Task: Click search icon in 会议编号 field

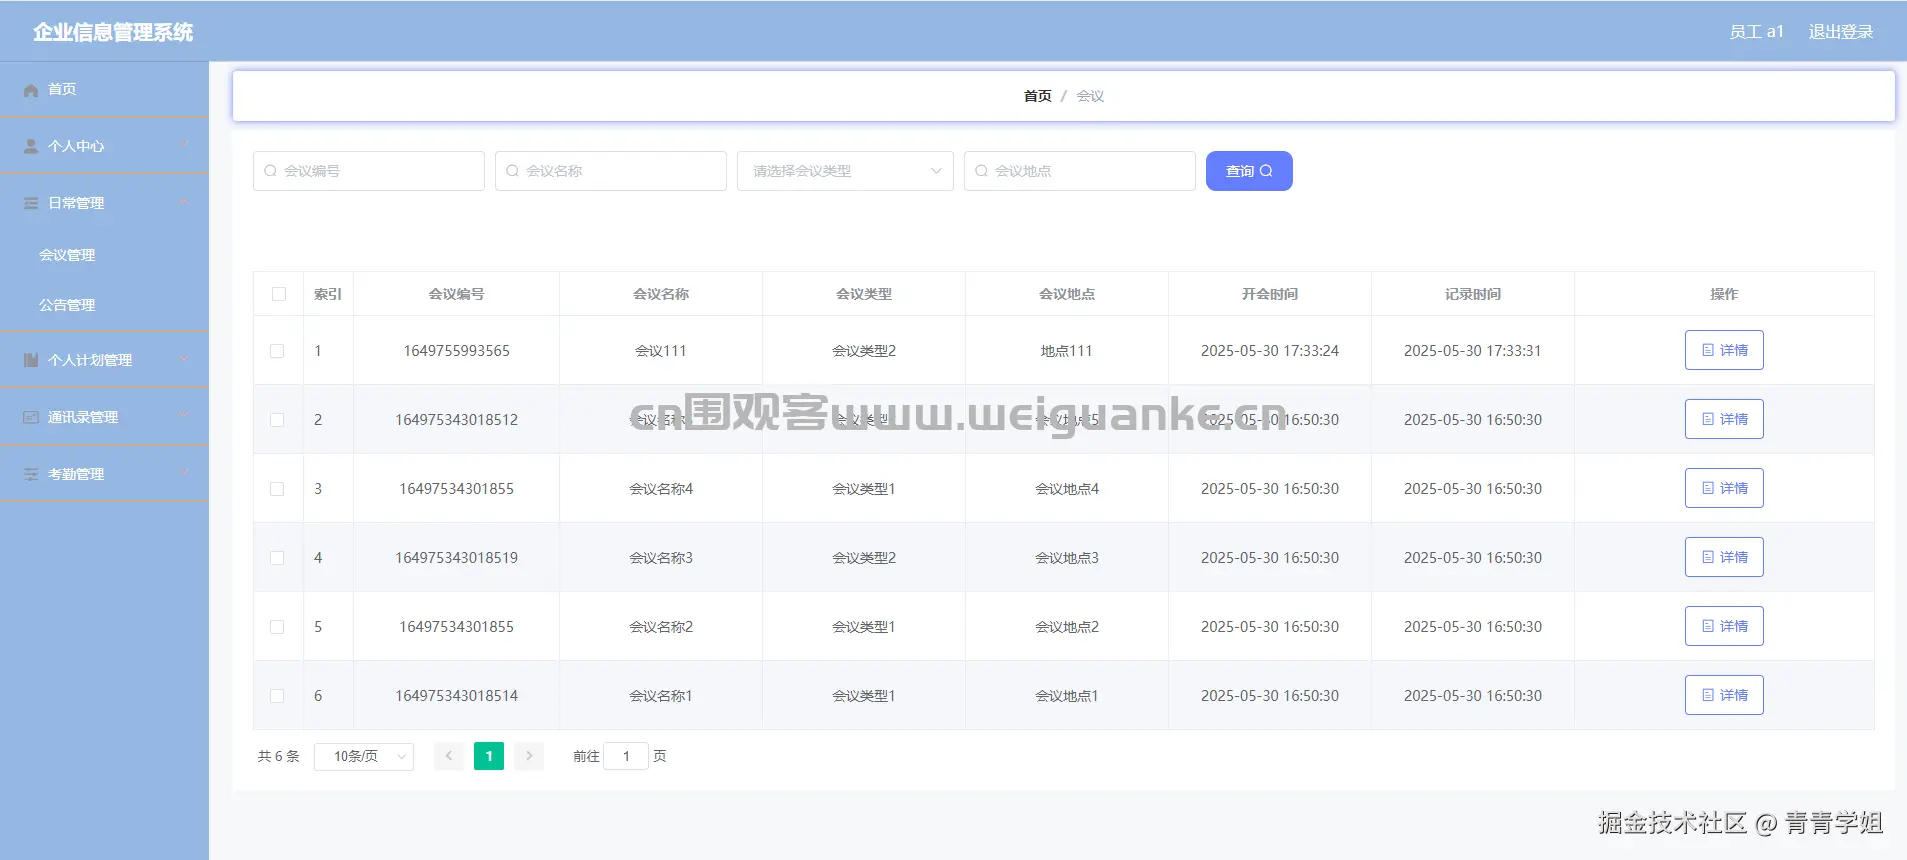Action: pos(270,171)
